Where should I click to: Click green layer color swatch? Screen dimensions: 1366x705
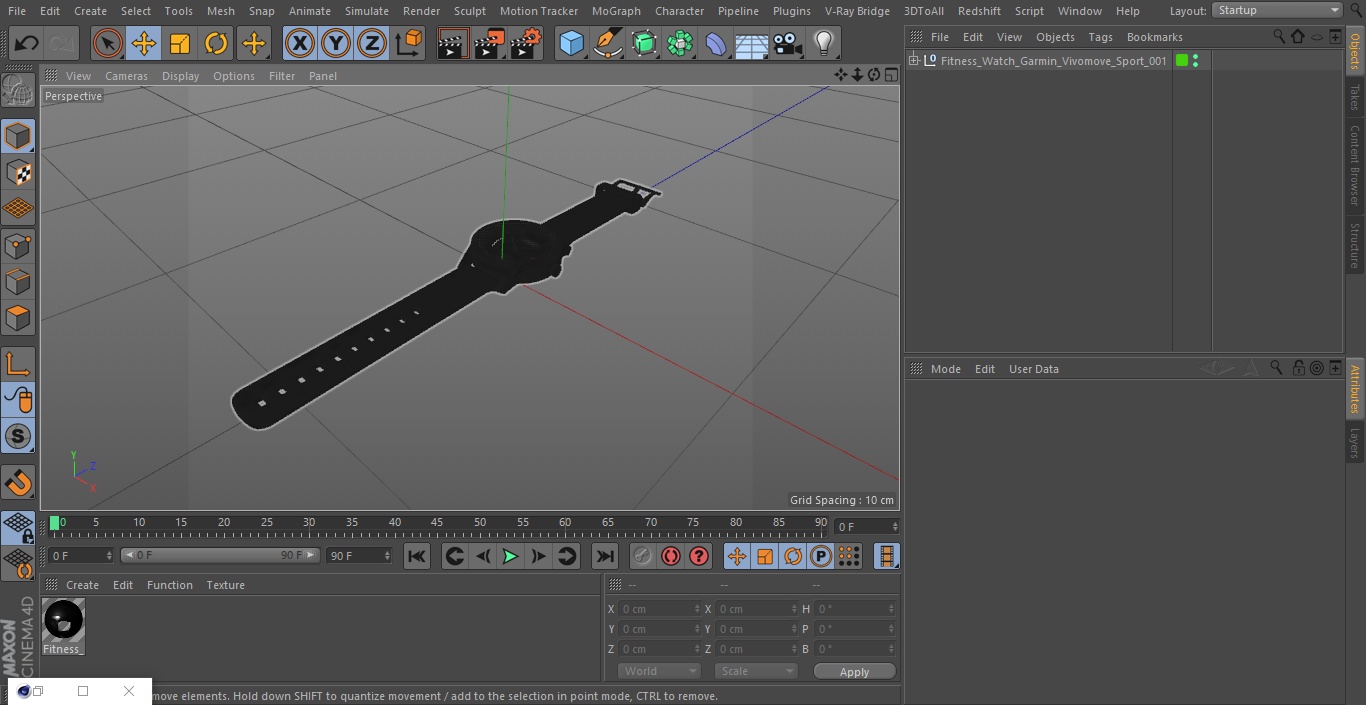tap(1182, 61)
